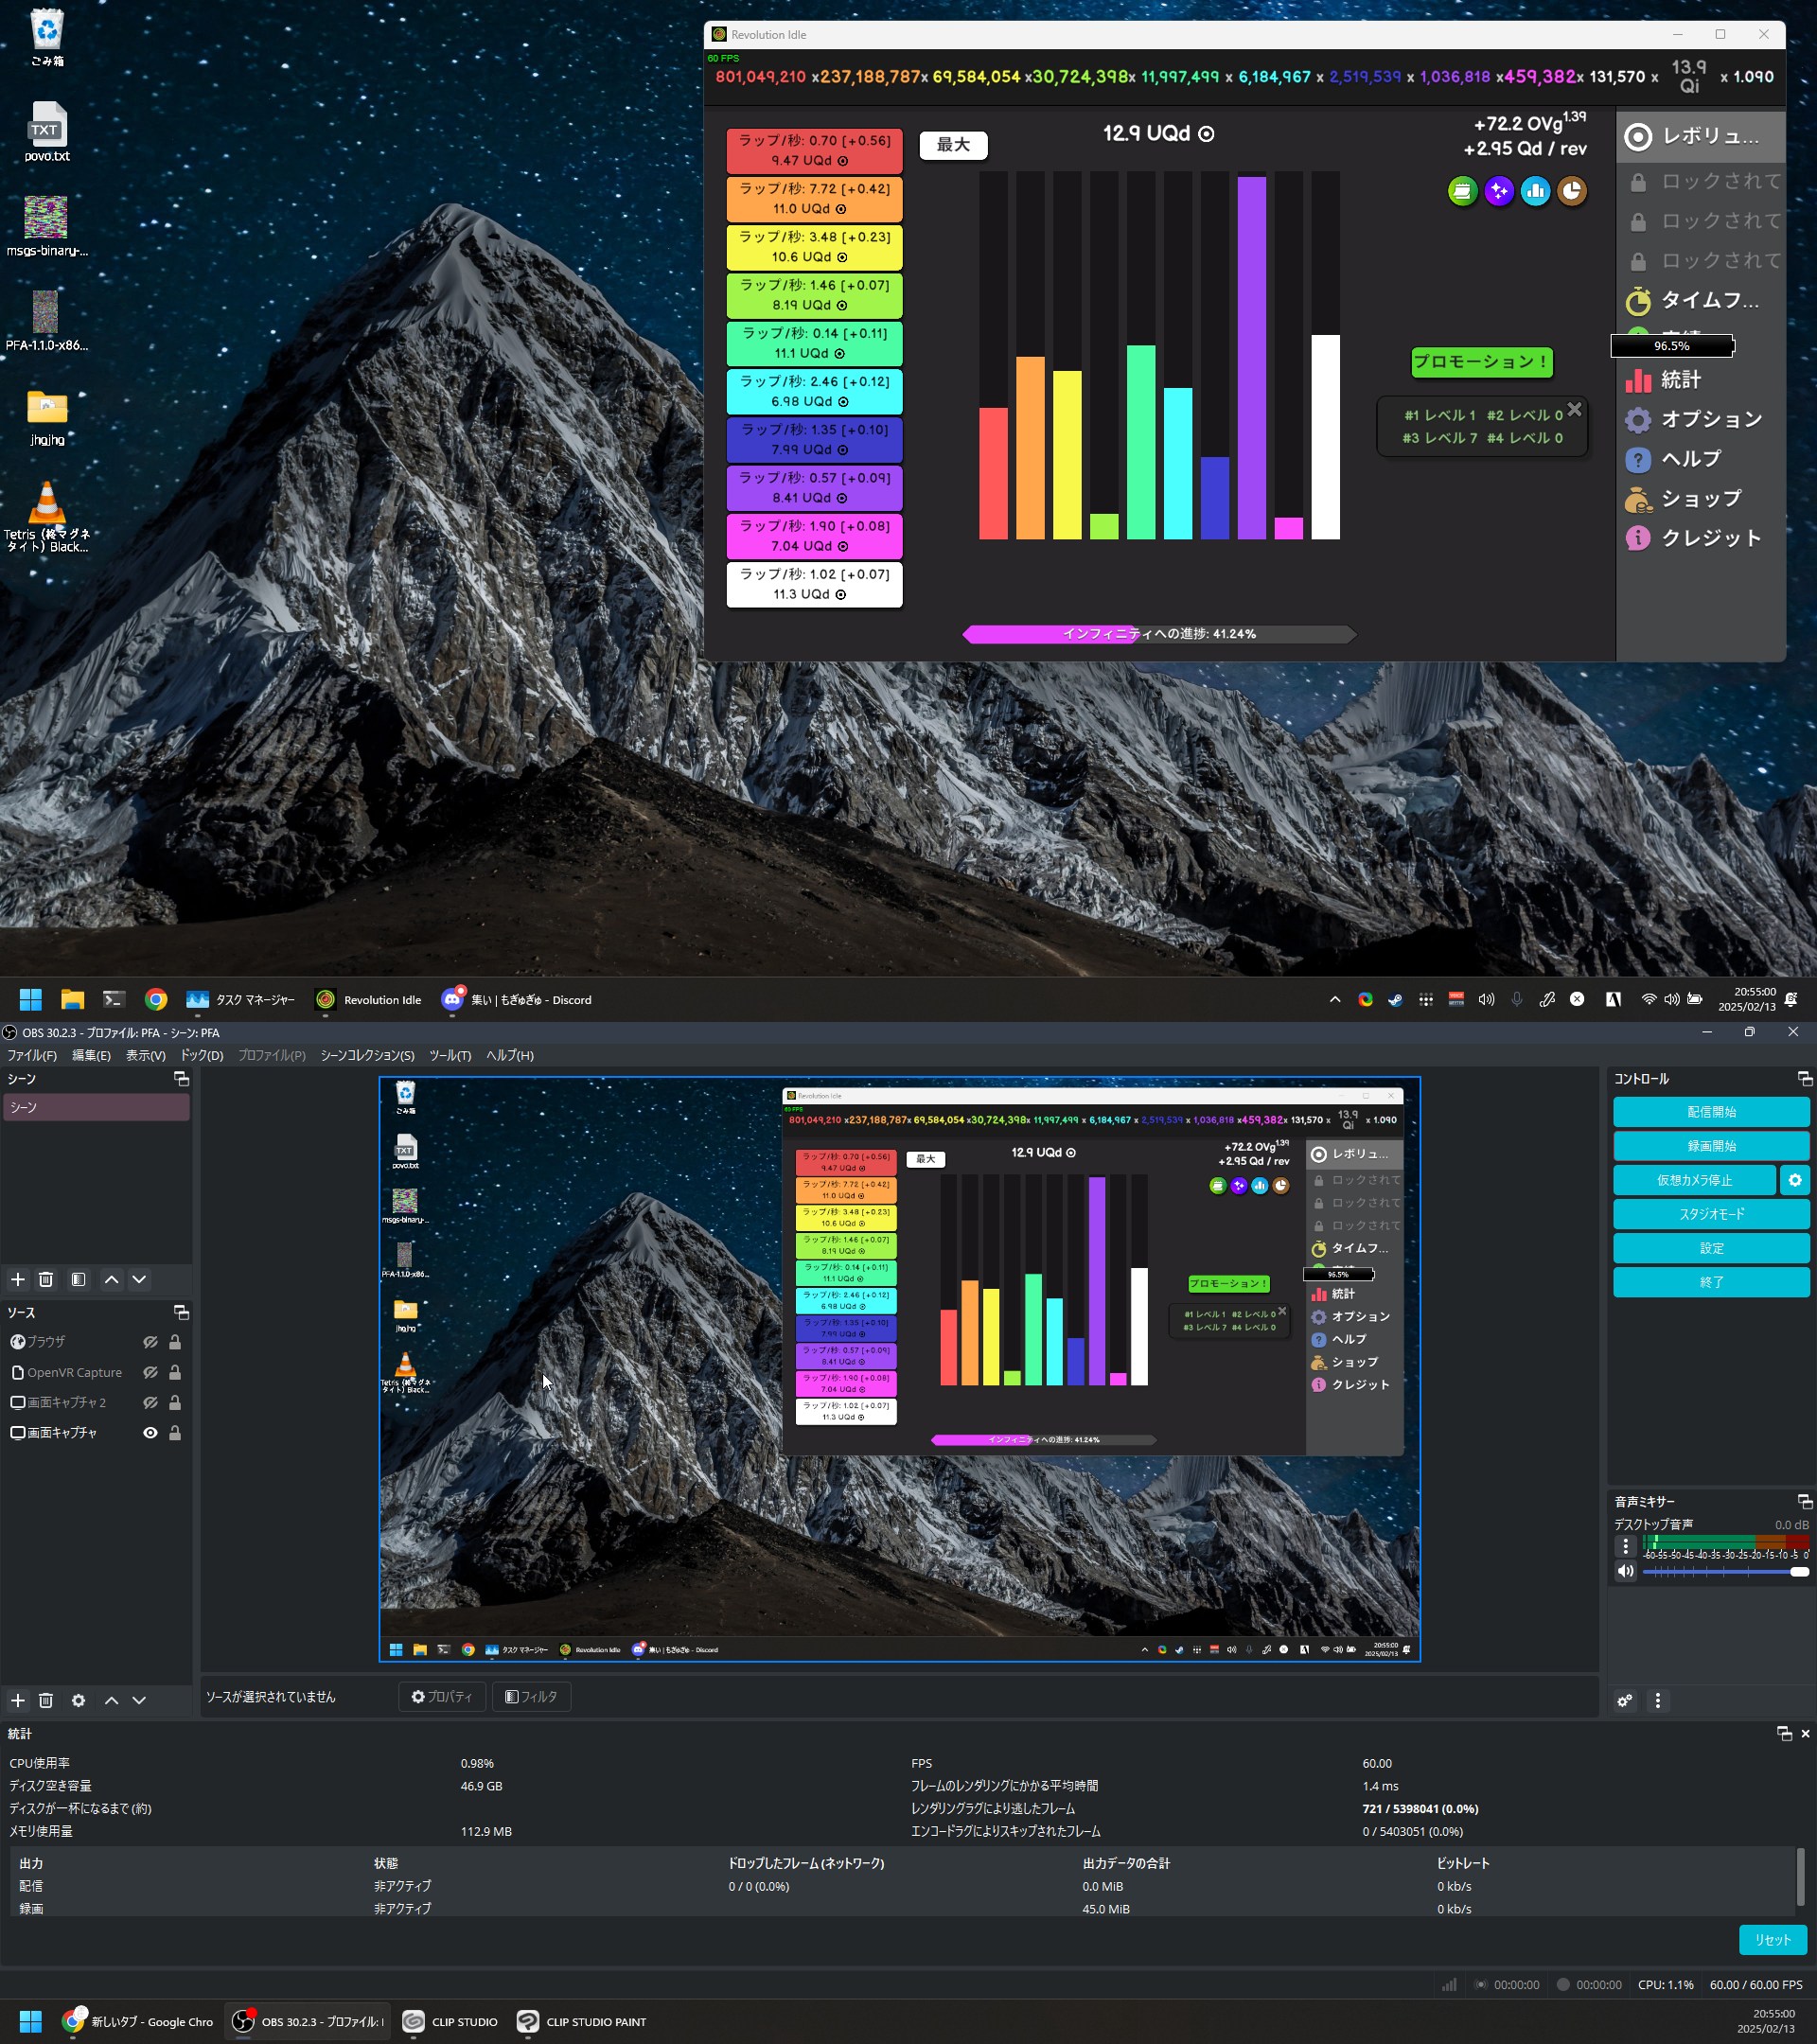The width and height of the screenshot is (1817, 2044).
Task: Click the purple sparkle icon in Revolution Idle
Action: pos(1498,191)
